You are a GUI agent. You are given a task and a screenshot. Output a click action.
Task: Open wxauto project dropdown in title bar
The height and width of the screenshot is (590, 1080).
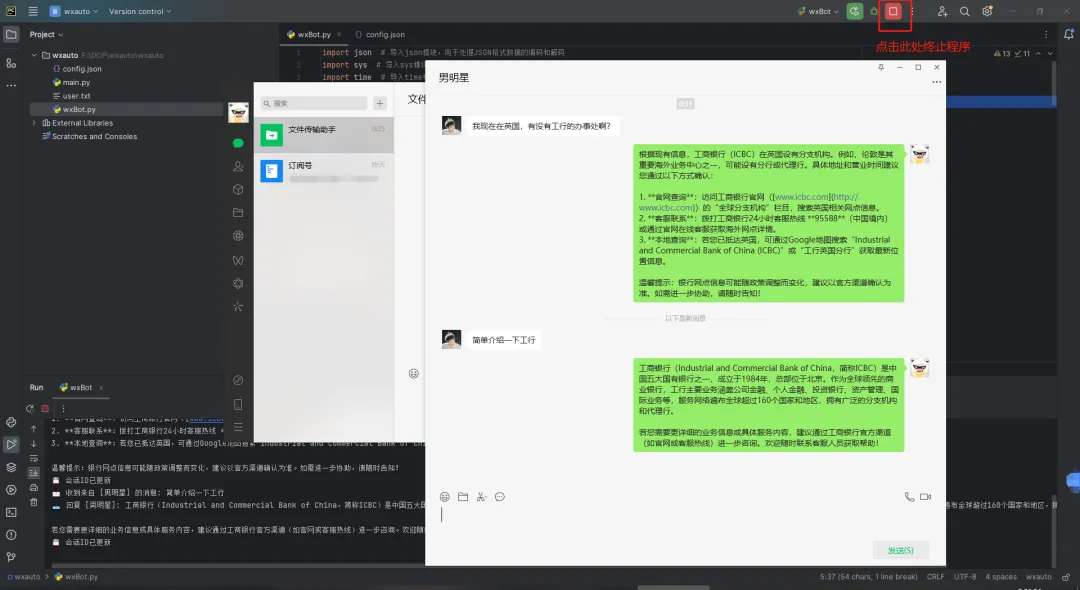point(74,11)
